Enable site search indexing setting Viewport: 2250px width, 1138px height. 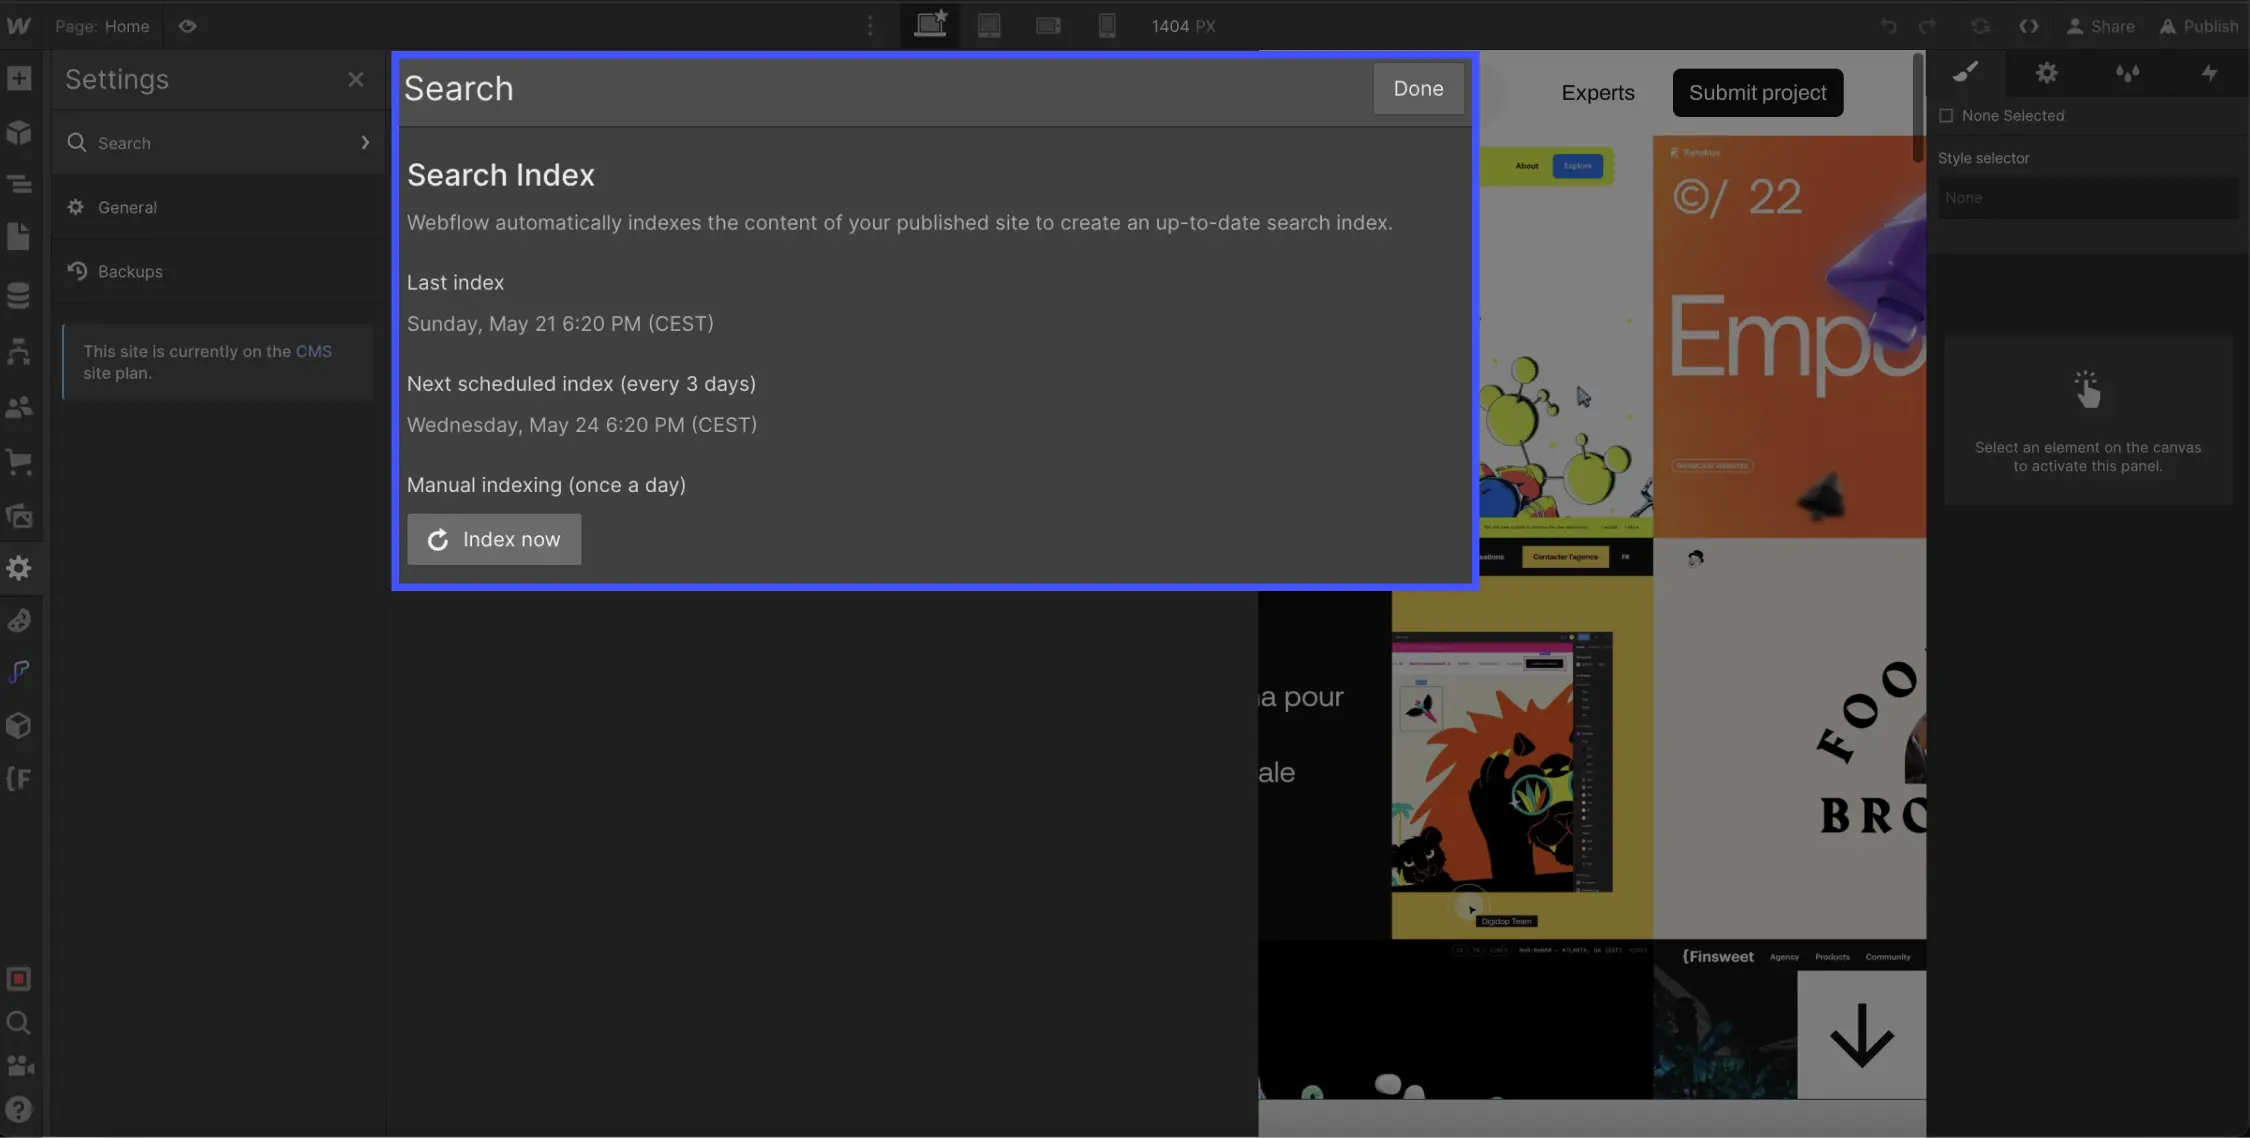[x=493, y=539]
